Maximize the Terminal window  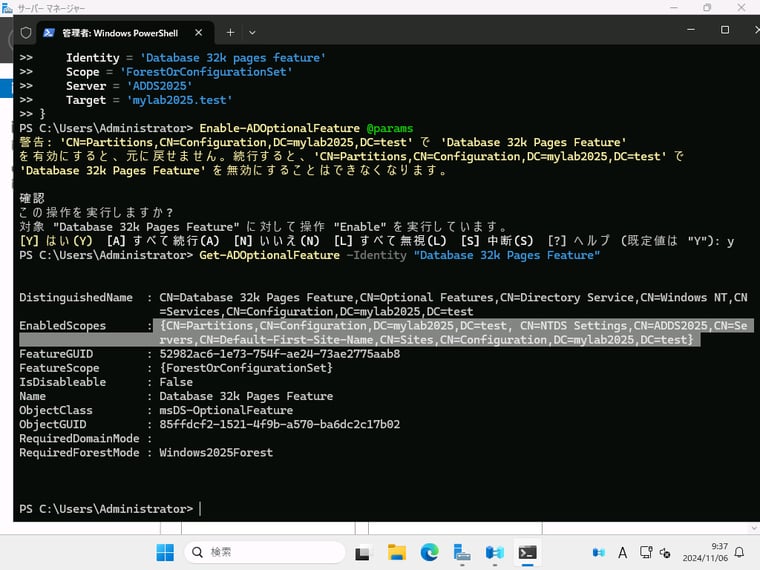[x=725, y=30]
